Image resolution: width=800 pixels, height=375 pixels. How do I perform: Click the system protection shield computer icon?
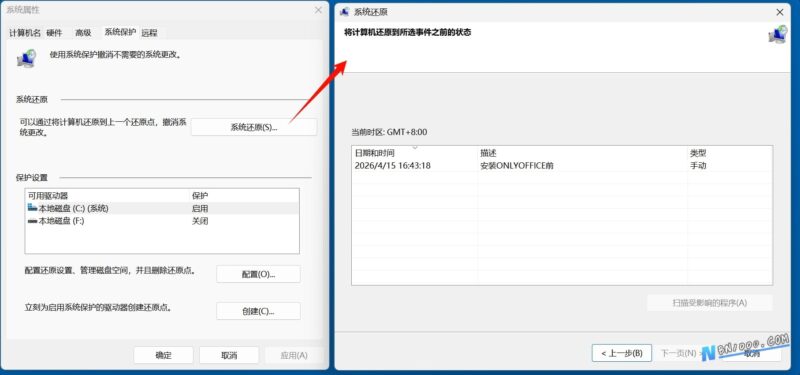[26, 58]
